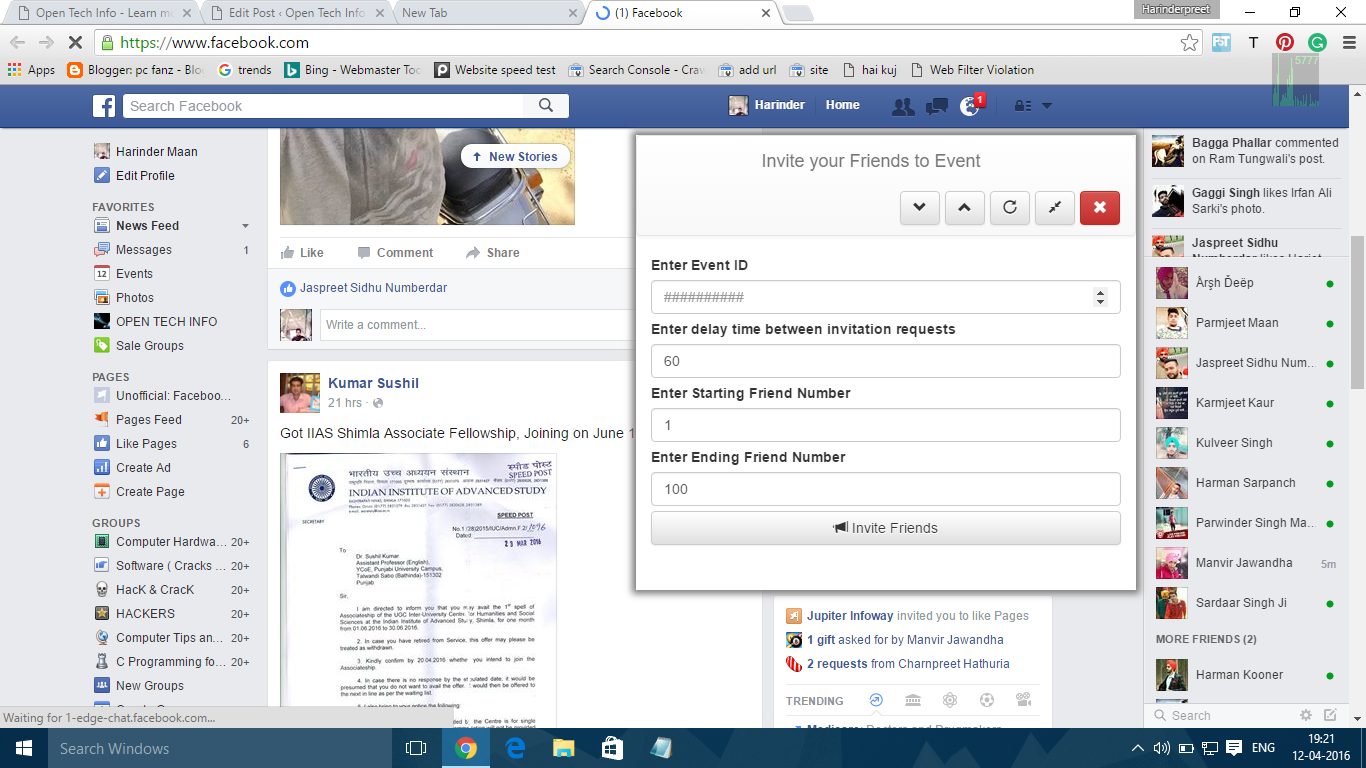Viewport: 1366px width, 768px height.
Task: Click the new message compose icon in chat sidebar
Action: pyautogui.click(x=1330, y=715)
